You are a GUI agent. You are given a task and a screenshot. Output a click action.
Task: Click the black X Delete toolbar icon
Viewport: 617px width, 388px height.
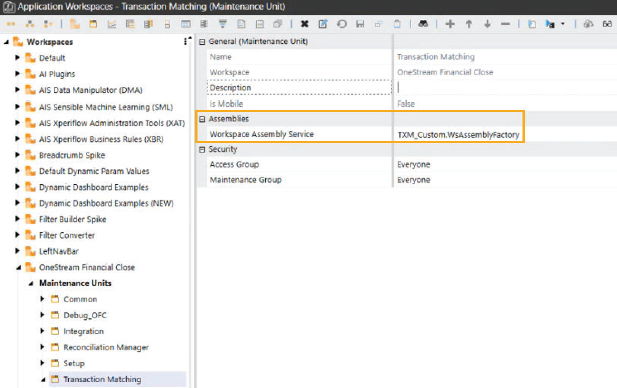coord(304,24)
